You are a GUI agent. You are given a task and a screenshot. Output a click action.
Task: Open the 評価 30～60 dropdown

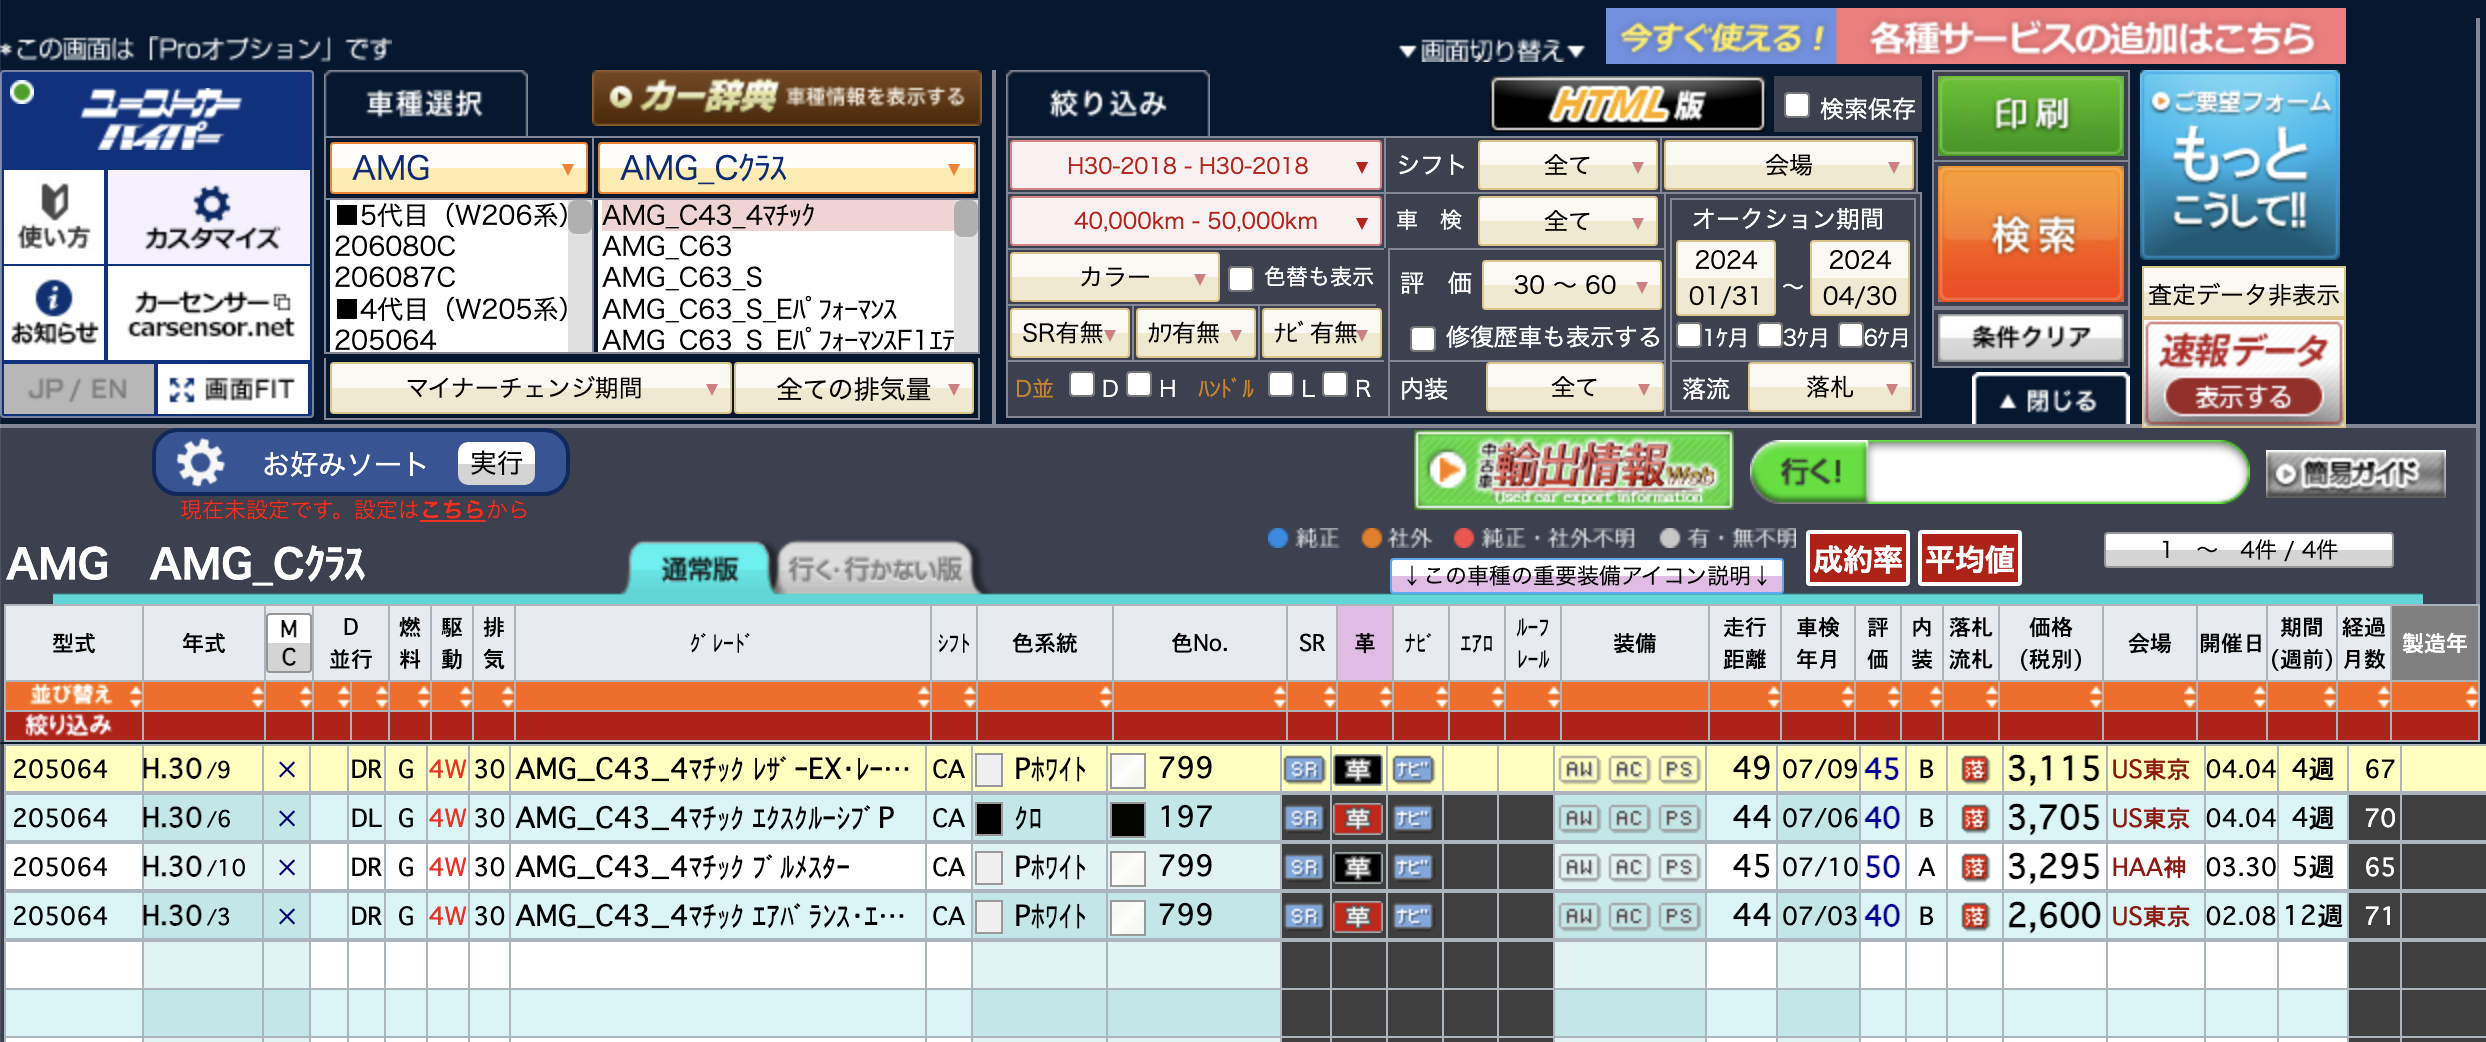[1571, 285]
